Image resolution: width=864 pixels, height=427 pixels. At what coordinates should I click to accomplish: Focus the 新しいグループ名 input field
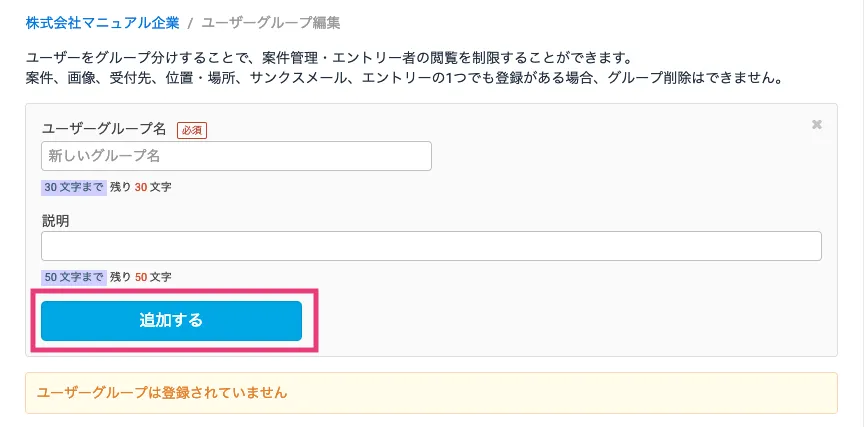(236, 156)
